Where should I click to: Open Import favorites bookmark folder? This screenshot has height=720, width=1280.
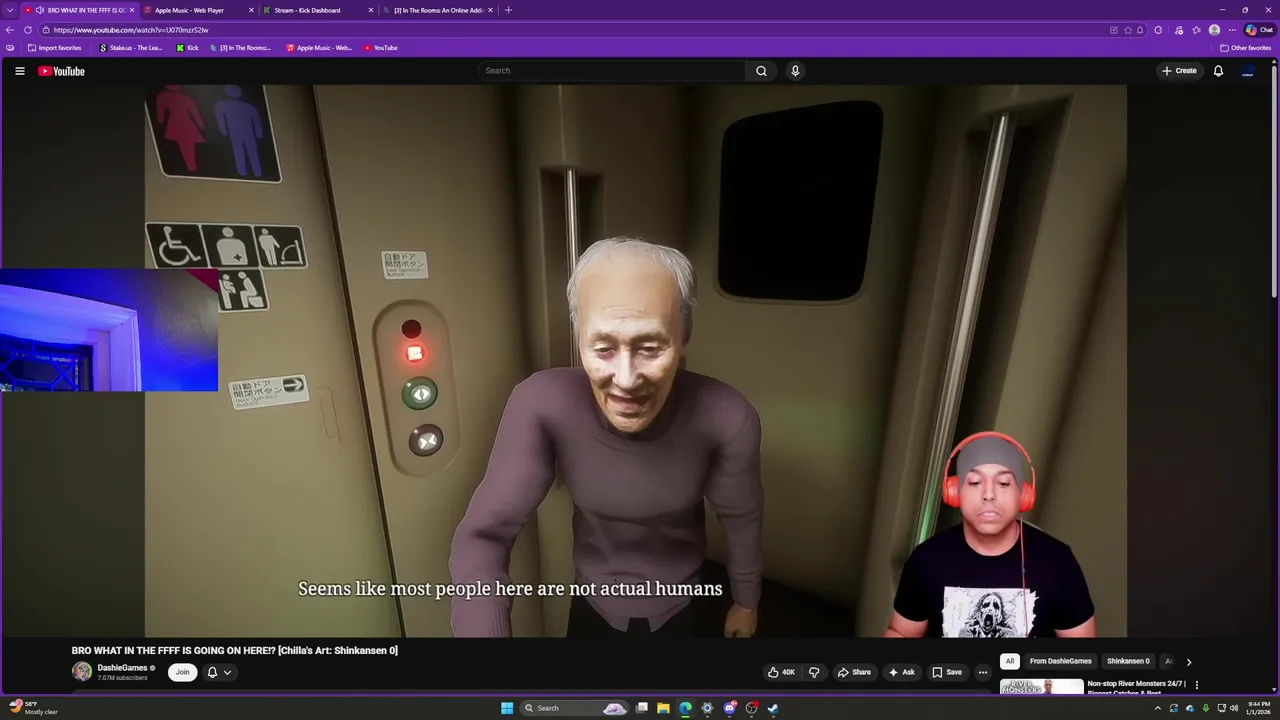(55, 48)
